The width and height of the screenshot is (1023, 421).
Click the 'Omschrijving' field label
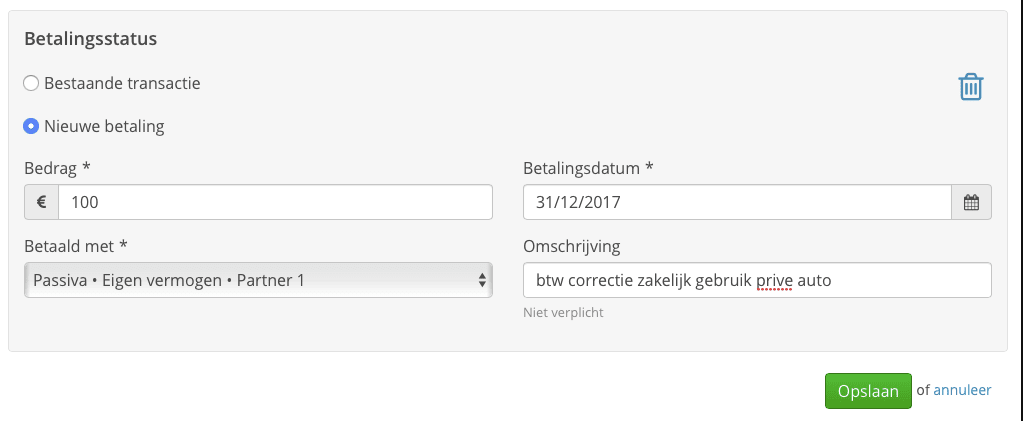(x=572, y=246)
